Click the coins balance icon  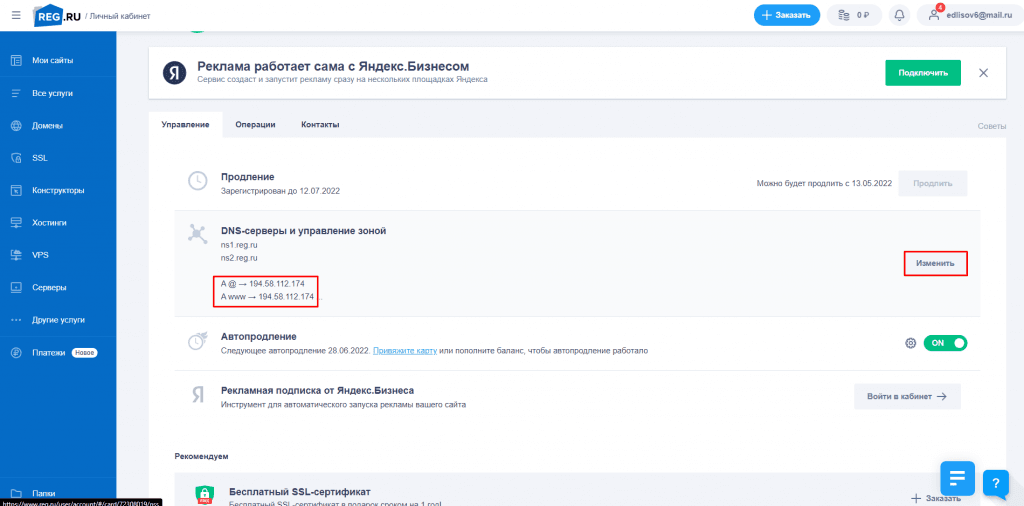tap(844, 15)
